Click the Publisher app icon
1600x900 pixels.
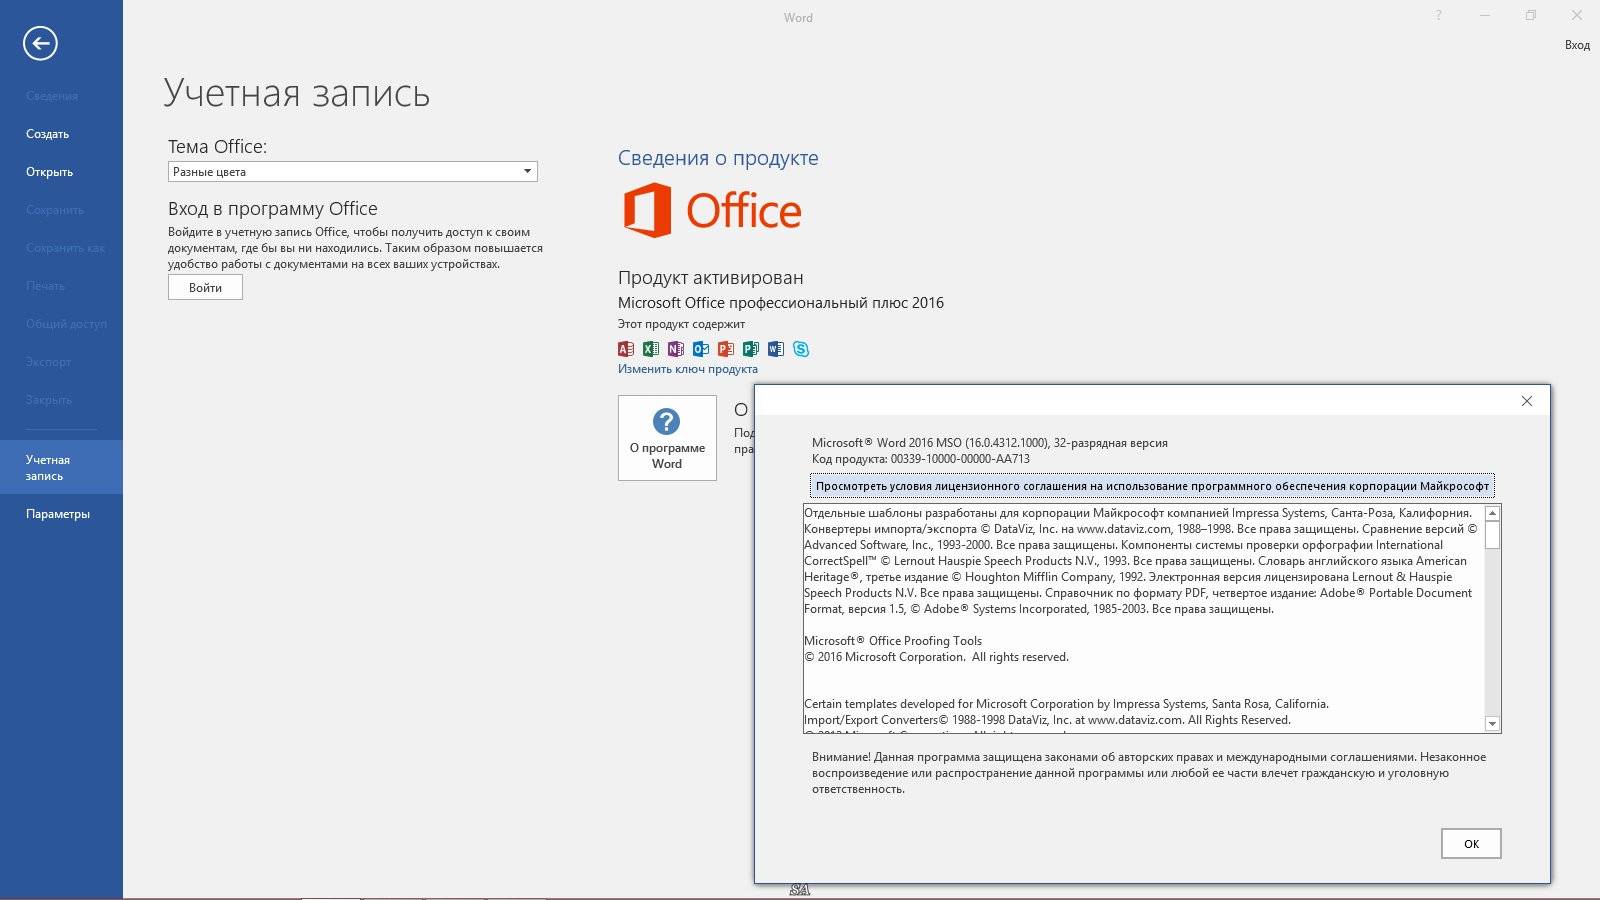(751, 349)
